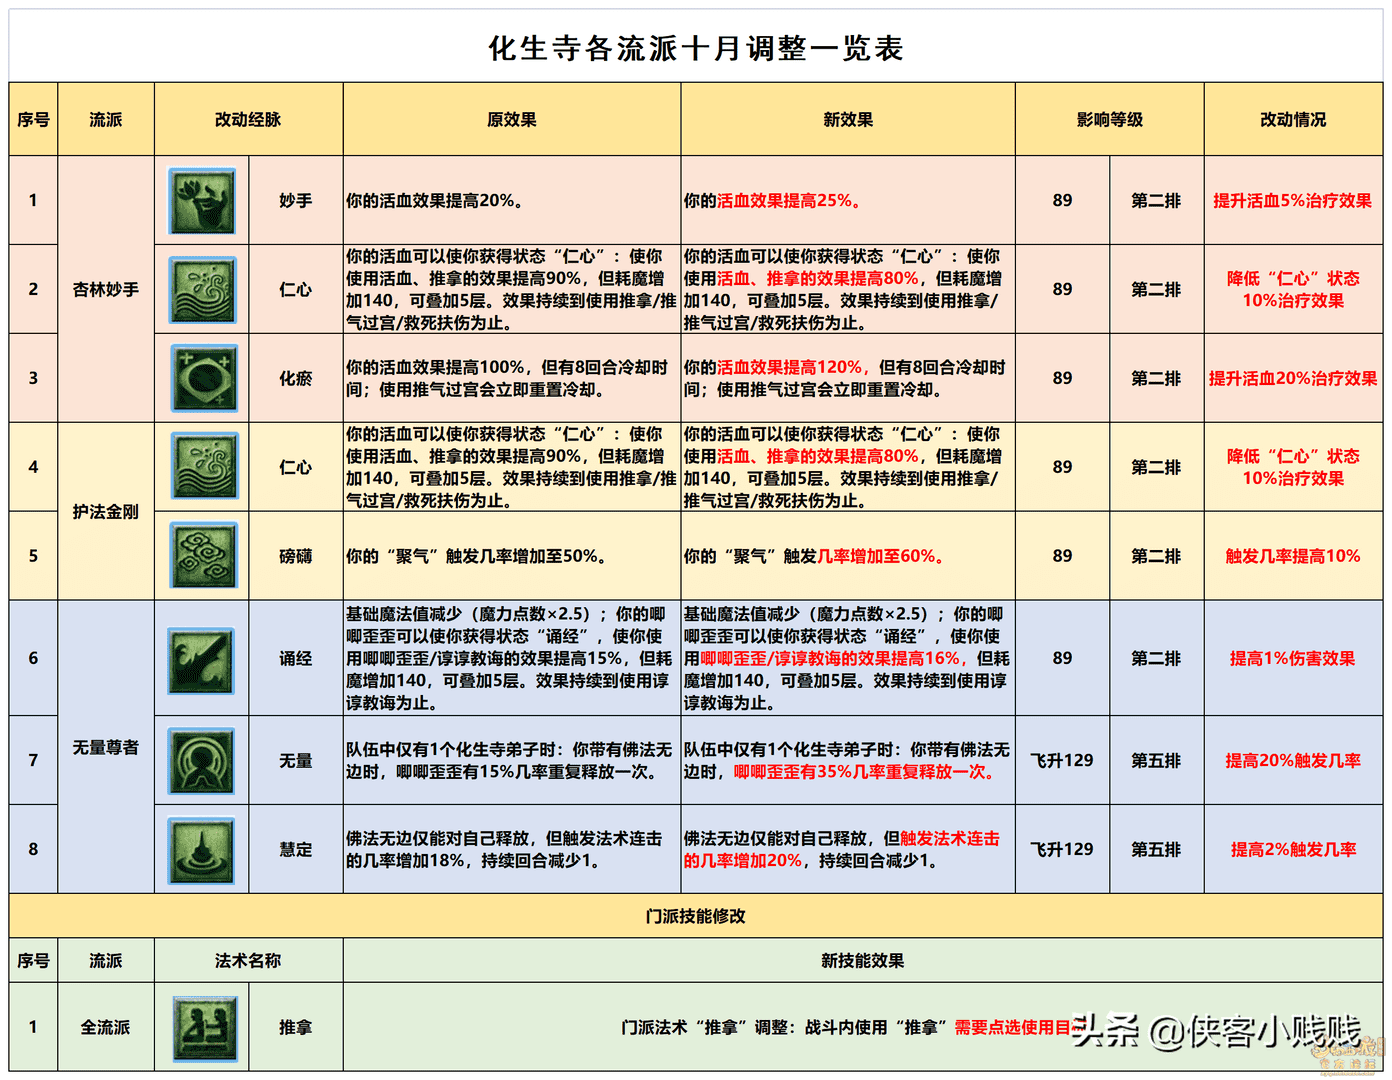Select the 改动情况 column header
Viewport: 1392px width, 1080px height.
(1293, 119)
